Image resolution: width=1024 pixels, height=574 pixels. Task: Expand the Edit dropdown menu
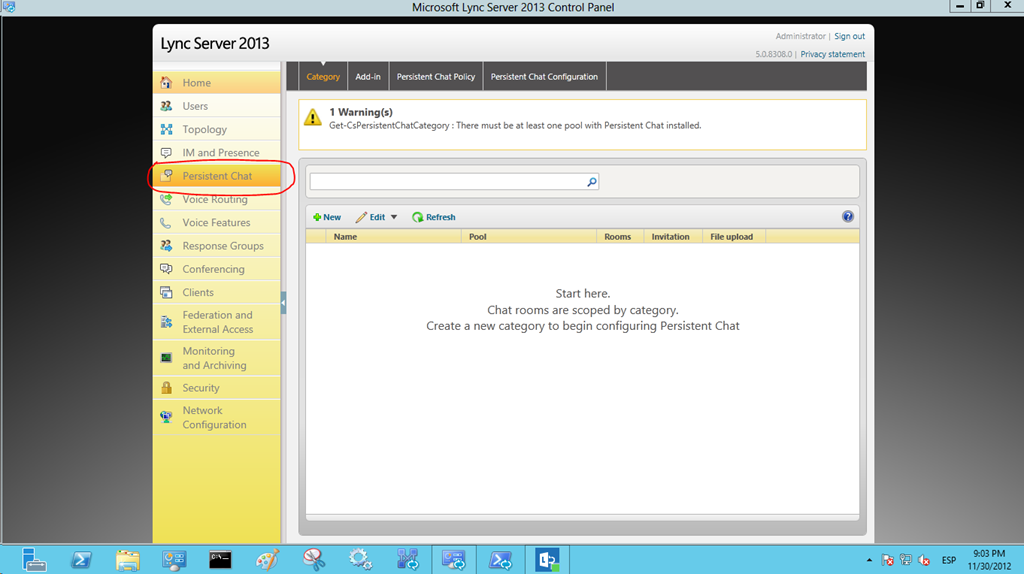(377, 217)
